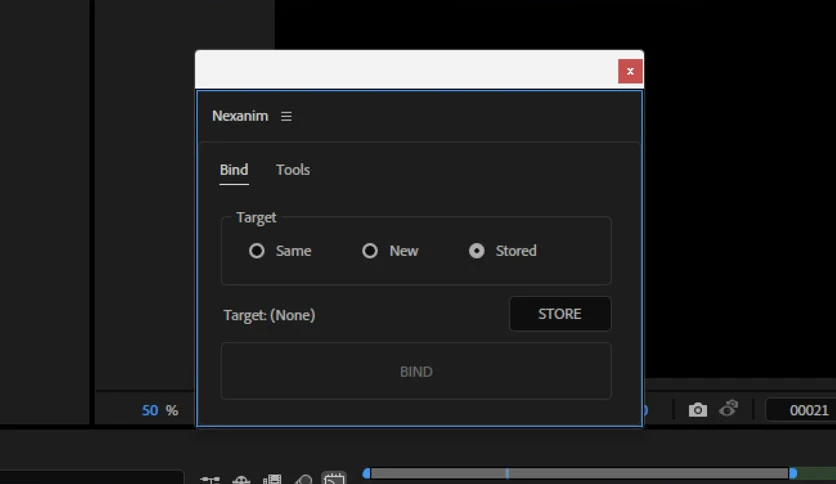
Task: Select the New target radio button
Action: 369,251
